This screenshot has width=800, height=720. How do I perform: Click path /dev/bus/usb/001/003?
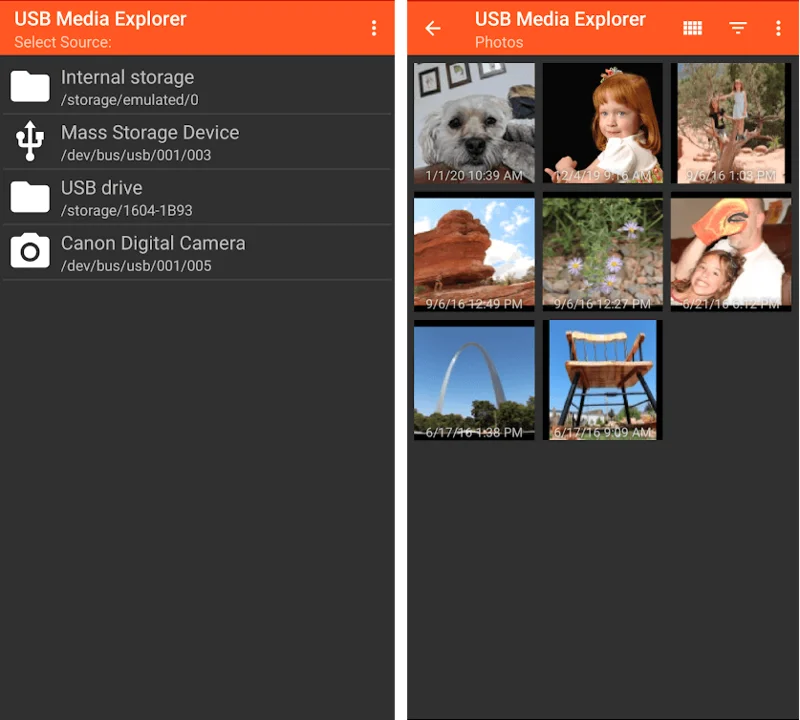point(136,155)
